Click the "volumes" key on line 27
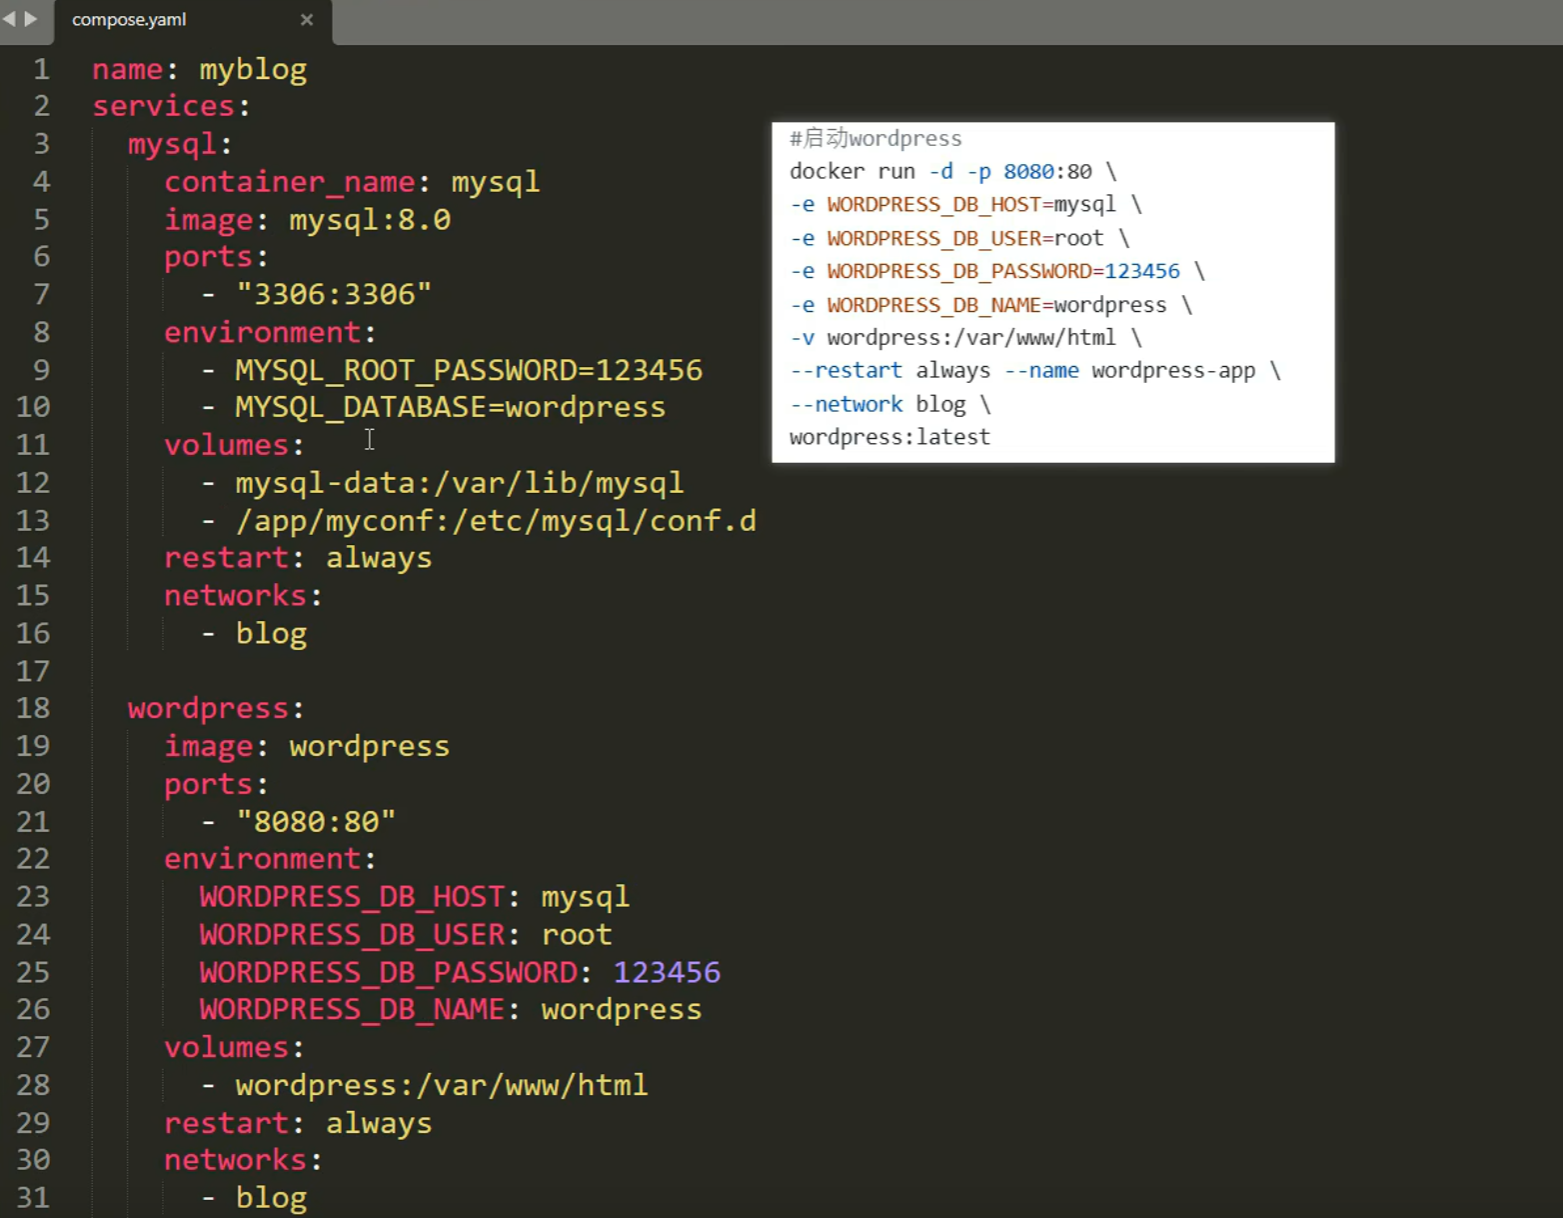 coord(226,1047)
